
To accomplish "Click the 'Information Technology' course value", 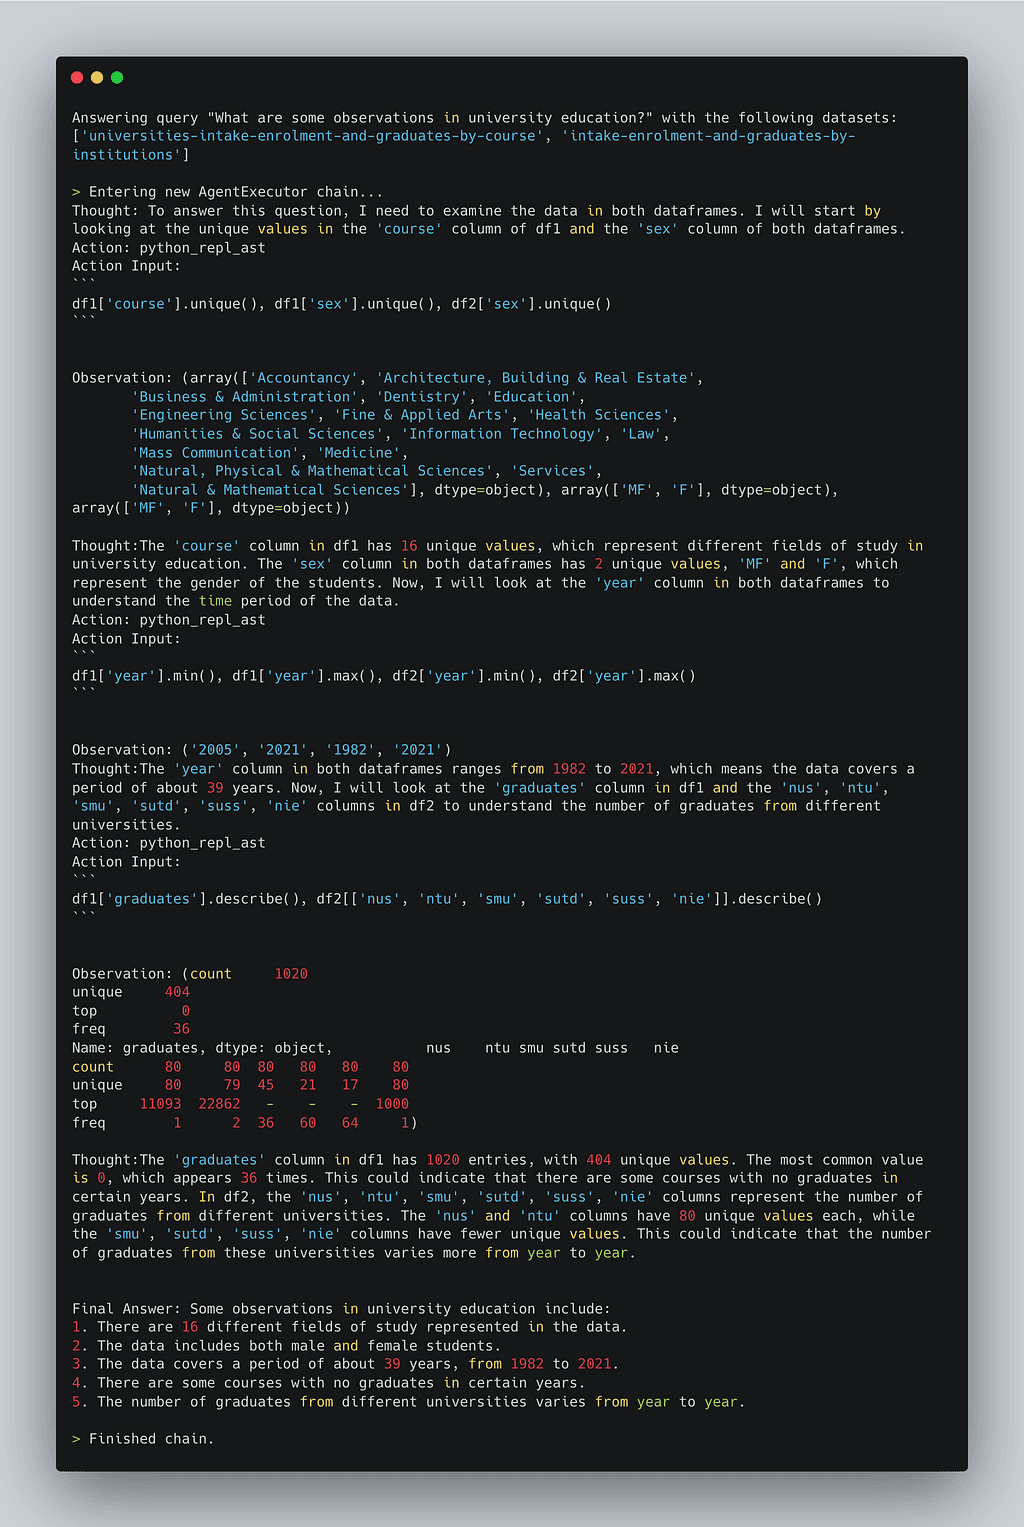I will click(x=502, y=434).
